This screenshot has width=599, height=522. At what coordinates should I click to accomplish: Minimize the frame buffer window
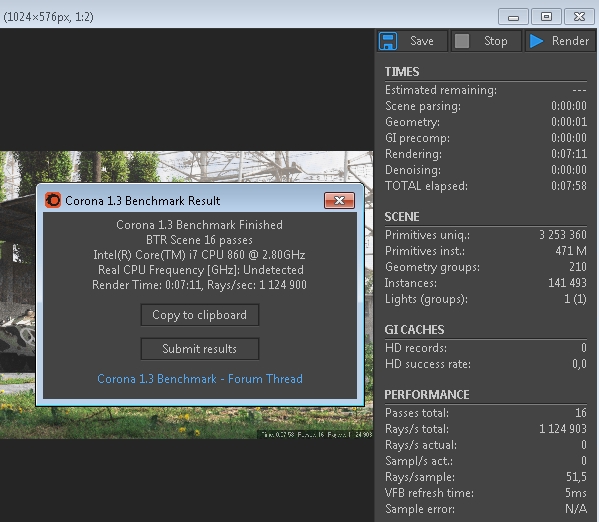513,17
